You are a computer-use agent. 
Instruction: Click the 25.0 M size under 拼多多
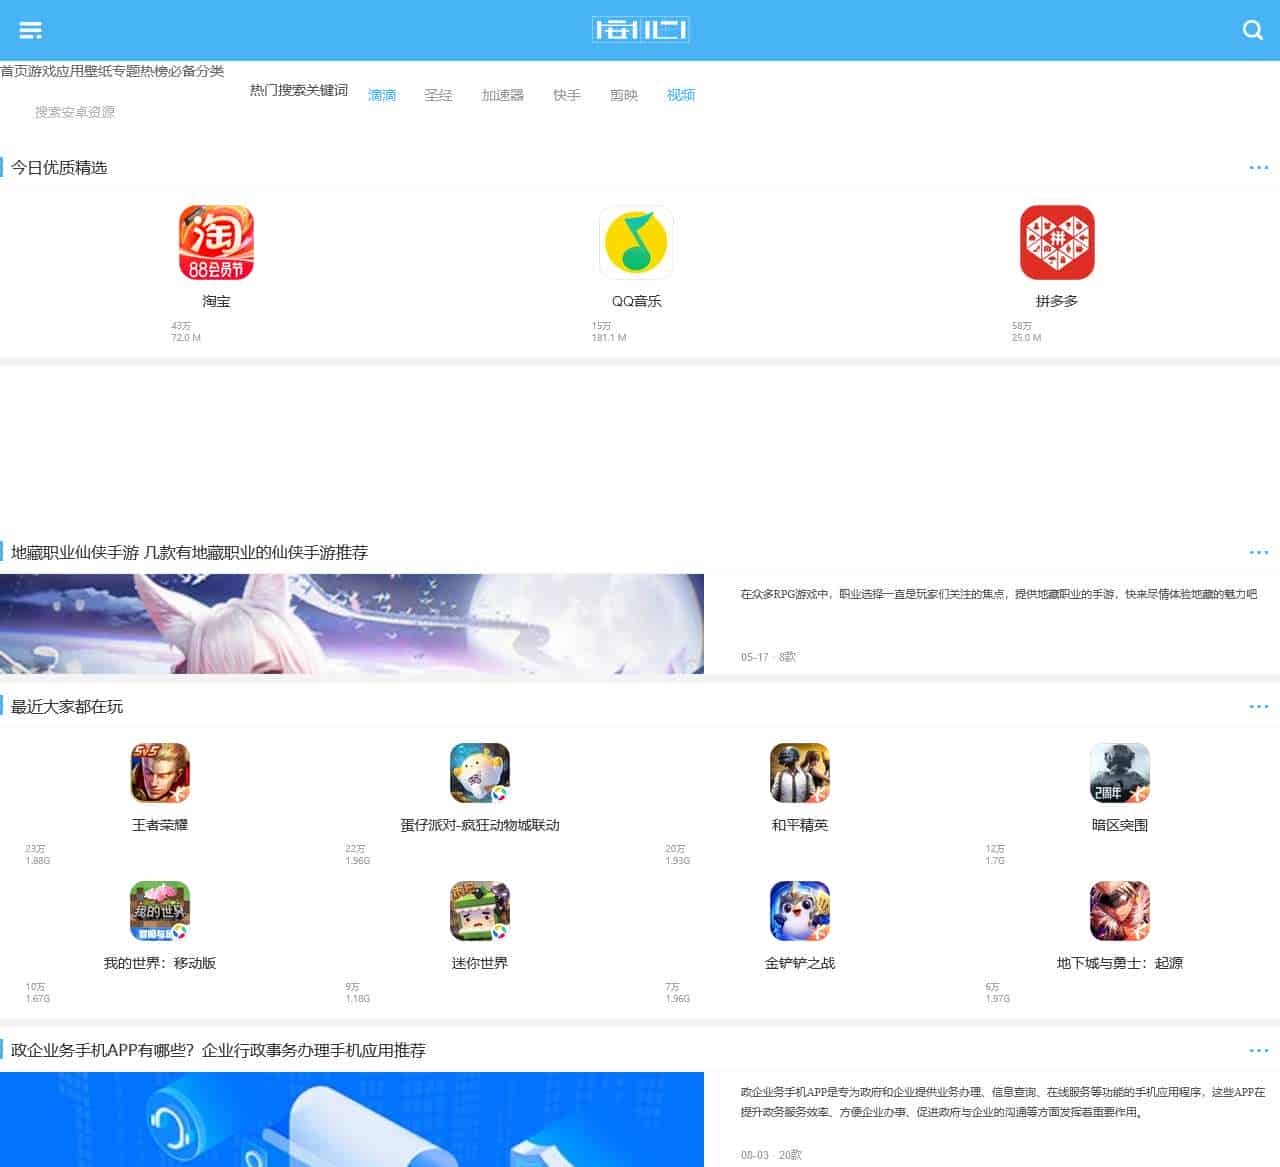click(1026, 338)
